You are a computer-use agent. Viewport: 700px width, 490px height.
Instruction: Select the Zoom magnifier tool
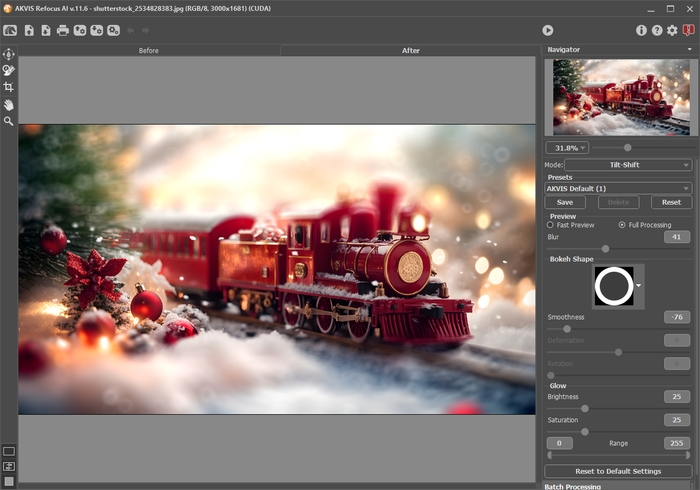coord(8,121)
